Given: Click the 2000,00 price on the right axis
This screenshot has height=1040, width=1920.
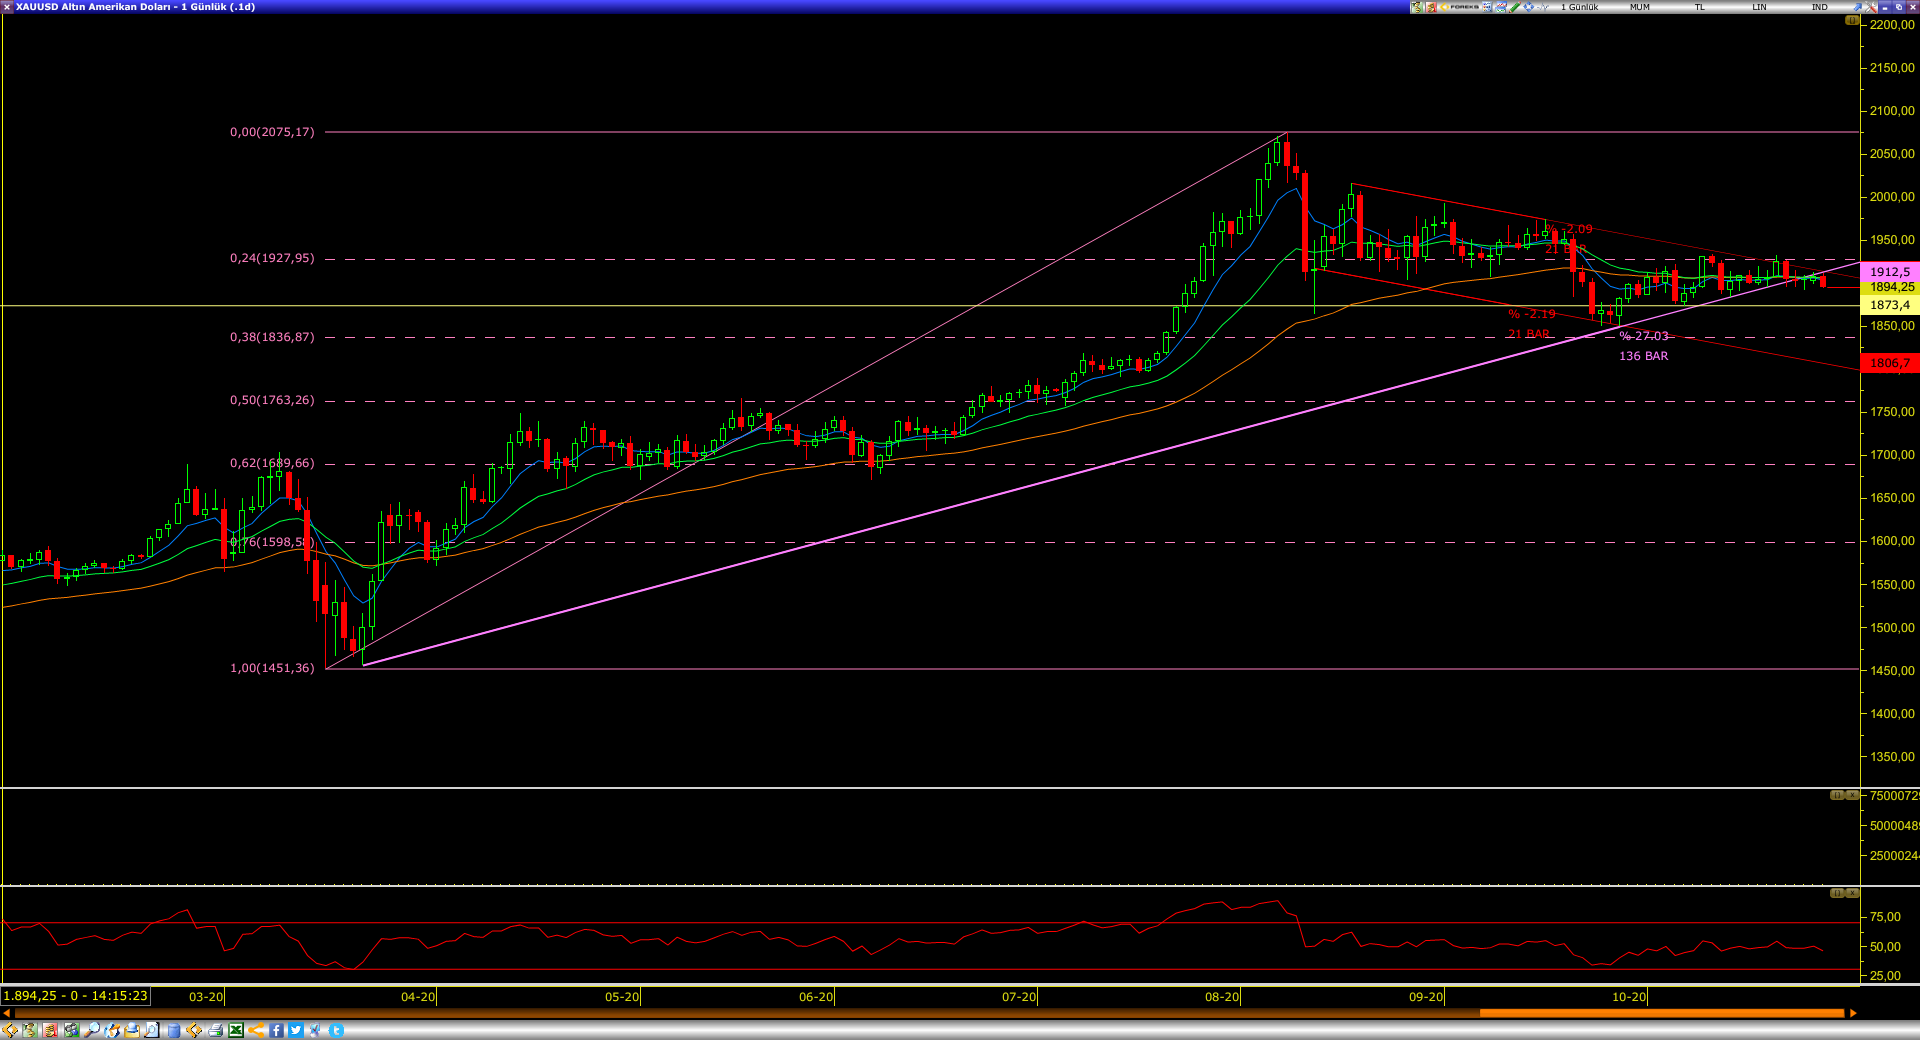Looking at the screenshot, I should tap(1892, 197).
